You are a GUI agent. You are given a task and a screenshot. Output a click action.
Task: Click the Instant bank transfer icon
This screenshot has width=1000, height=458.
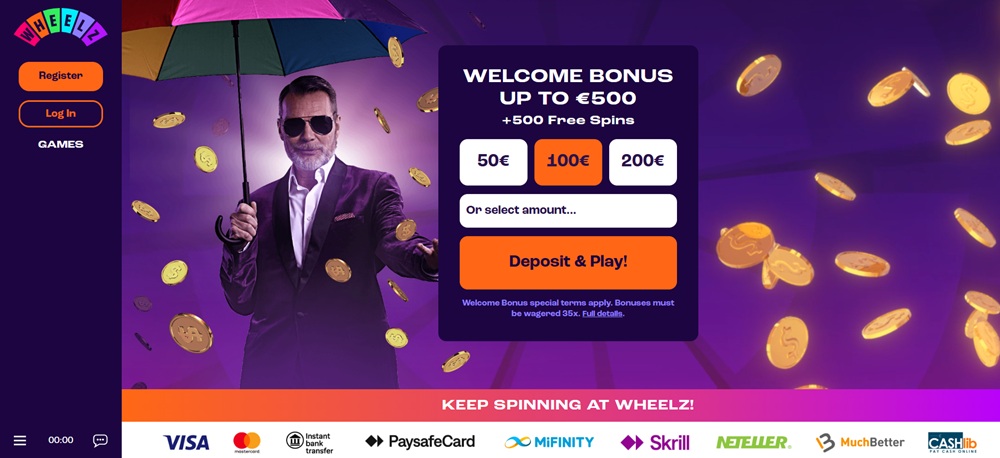[x=309, y=442]
